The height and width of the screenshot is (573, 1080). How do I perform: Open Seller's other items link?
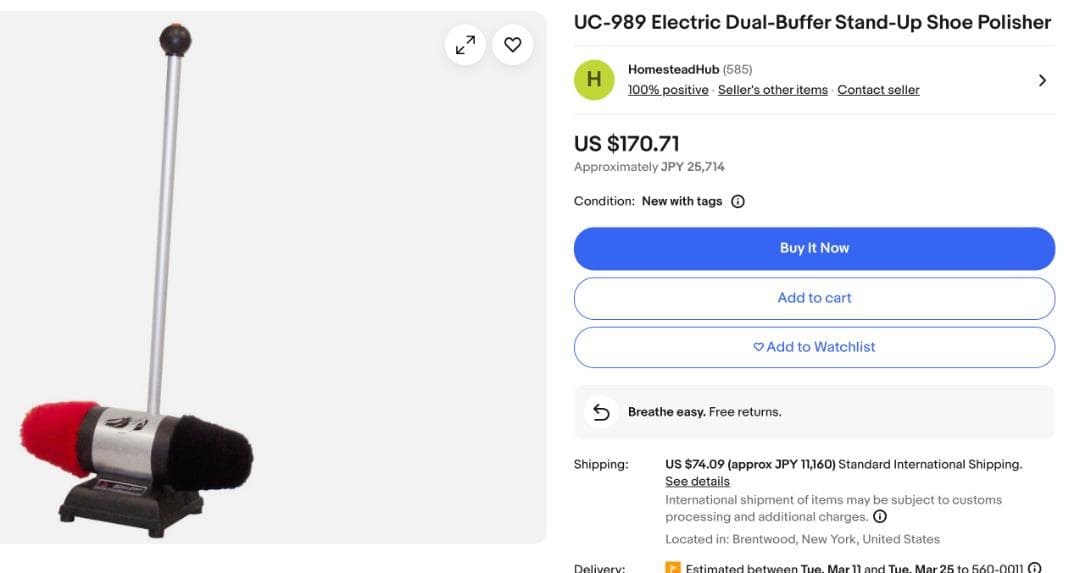click(x=773, y=90)
